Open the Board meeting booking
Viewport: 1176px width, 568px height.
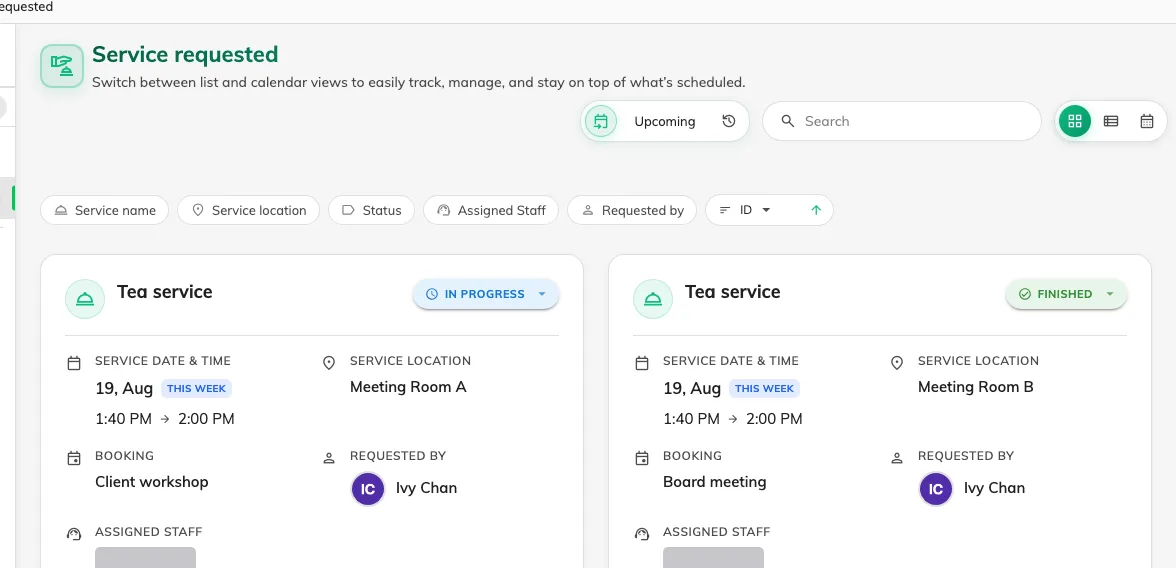pos(715,482)
